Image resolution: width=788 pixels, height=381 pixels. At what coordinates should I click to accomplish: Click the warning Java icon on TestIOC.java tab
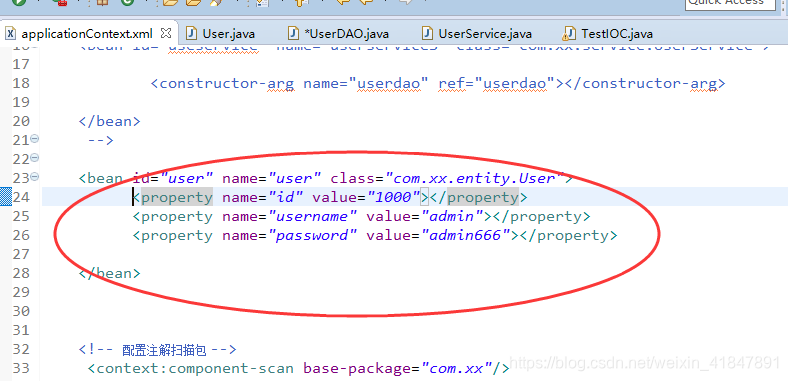click(568, 34)
